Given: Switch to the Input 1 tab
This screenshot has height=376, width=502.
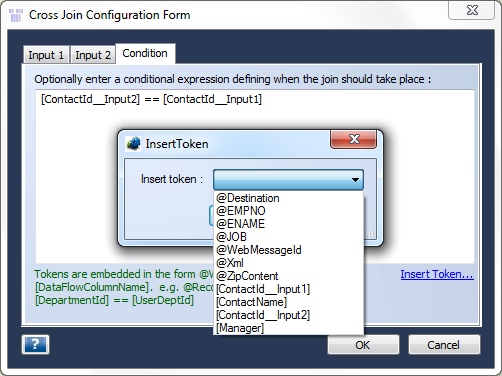Looking at the screenshot, I should pos(46,55).
